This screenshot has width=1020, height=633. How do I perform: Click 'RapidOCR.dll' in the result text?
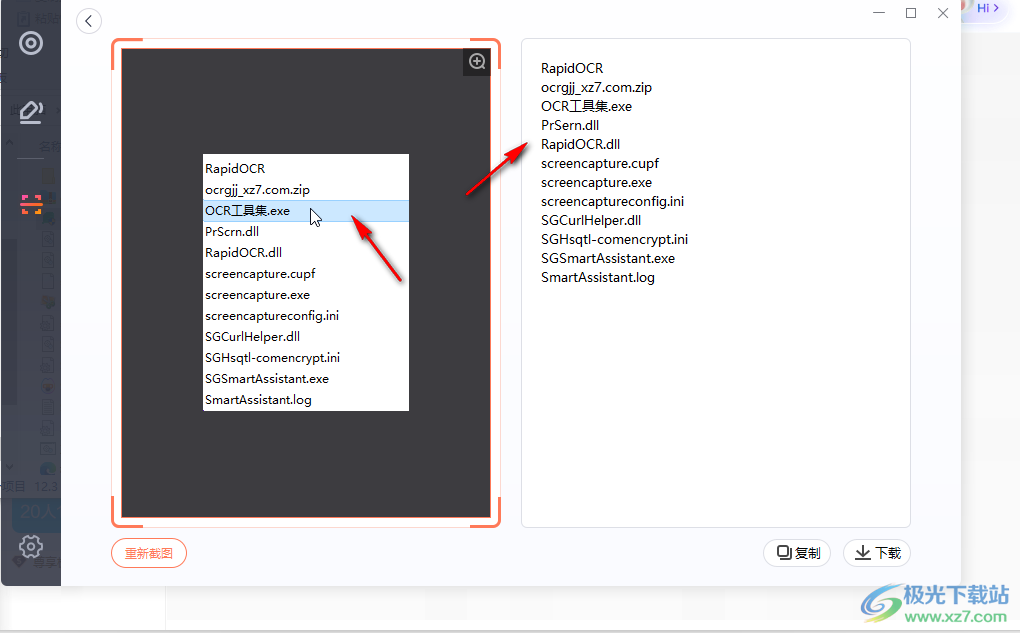coord(580,144)
